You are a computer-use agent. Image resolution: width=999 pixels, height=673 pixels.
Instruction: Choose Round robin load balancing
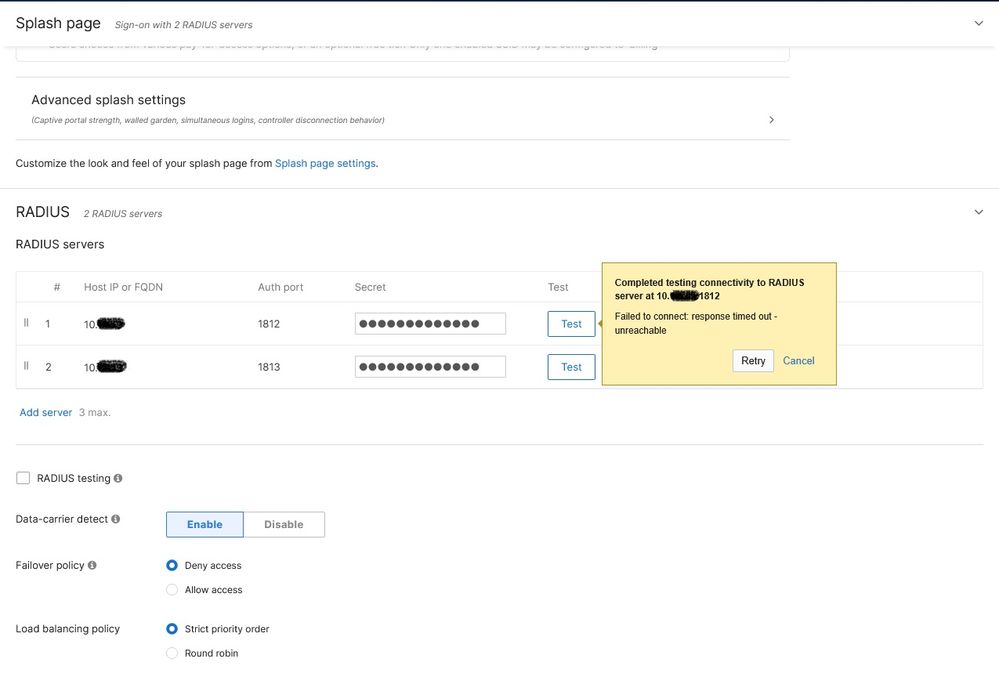tap(172, 653)
